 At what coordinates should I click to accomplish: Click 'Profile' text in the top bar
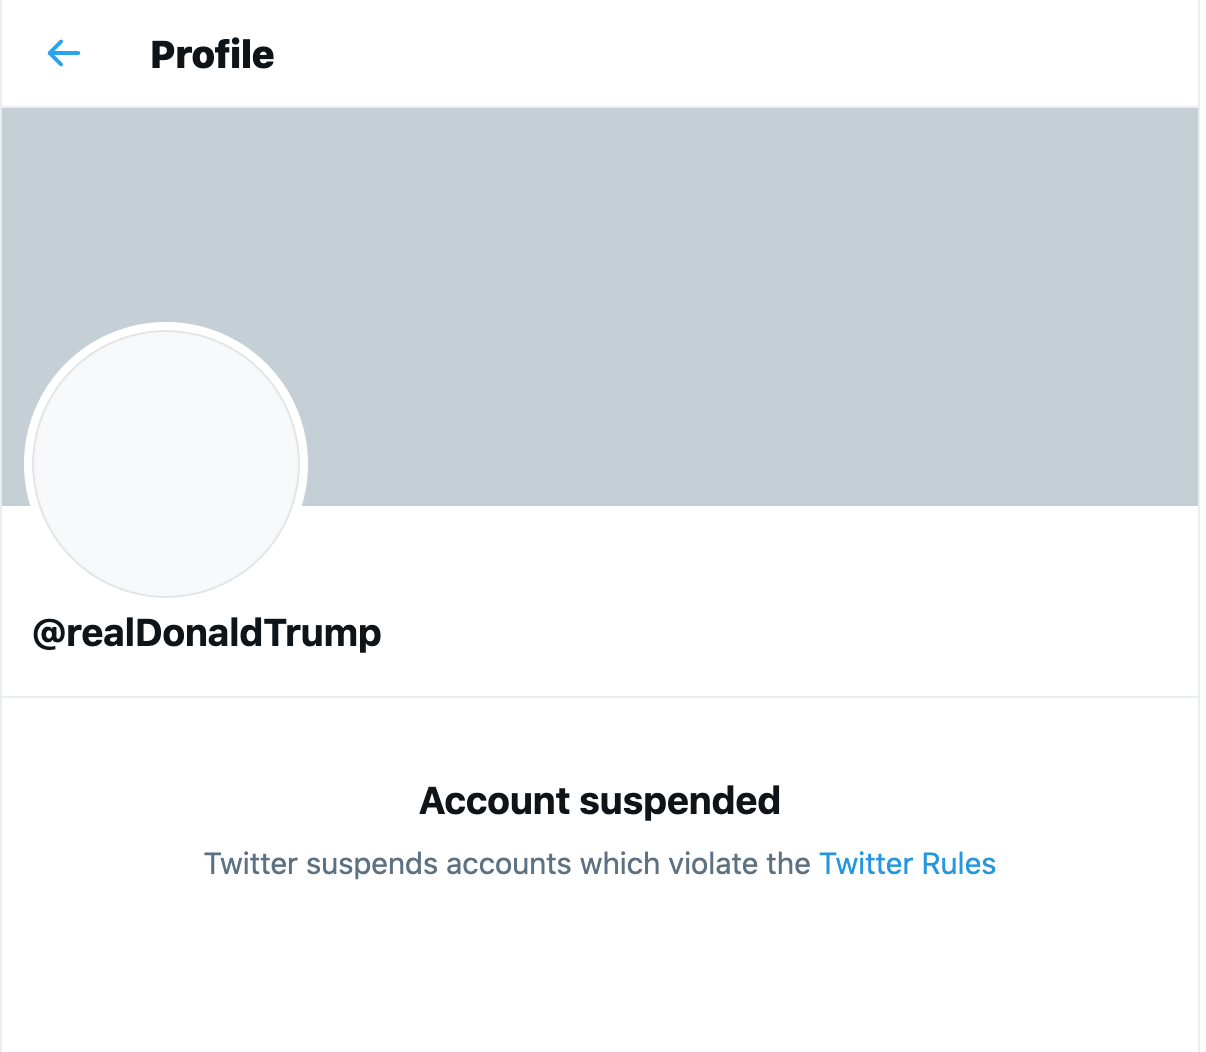212,55
